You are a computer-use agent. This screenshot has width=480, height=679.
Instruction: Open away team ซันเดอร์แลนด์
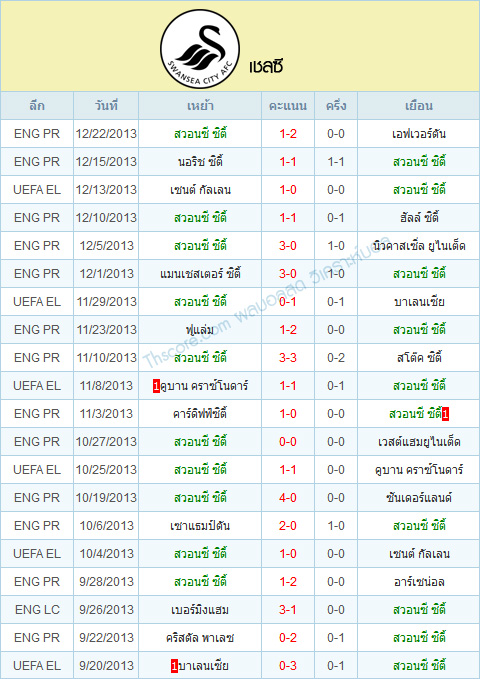pos(419,498)
